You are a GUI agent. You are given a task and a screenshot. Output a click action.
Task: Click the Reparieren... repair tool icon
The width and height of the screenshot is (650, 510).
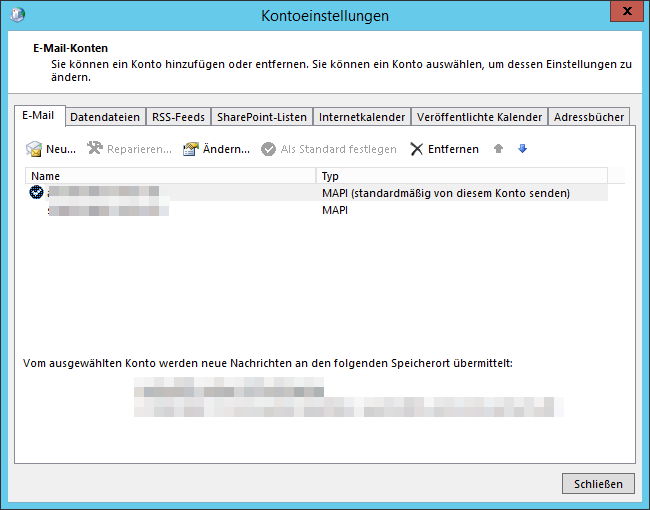95,149
